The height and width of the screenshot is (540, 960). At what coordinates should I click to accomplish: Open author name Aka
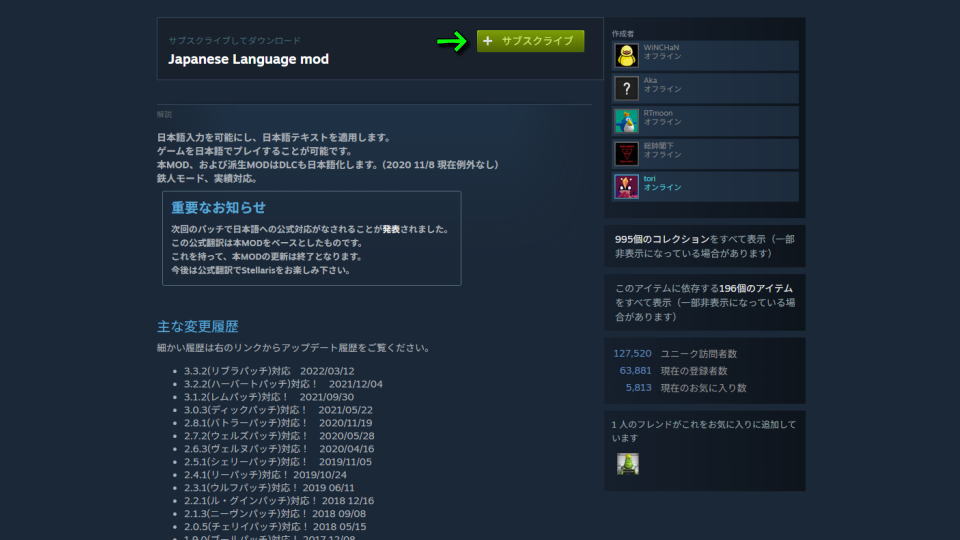pos(650,80)
